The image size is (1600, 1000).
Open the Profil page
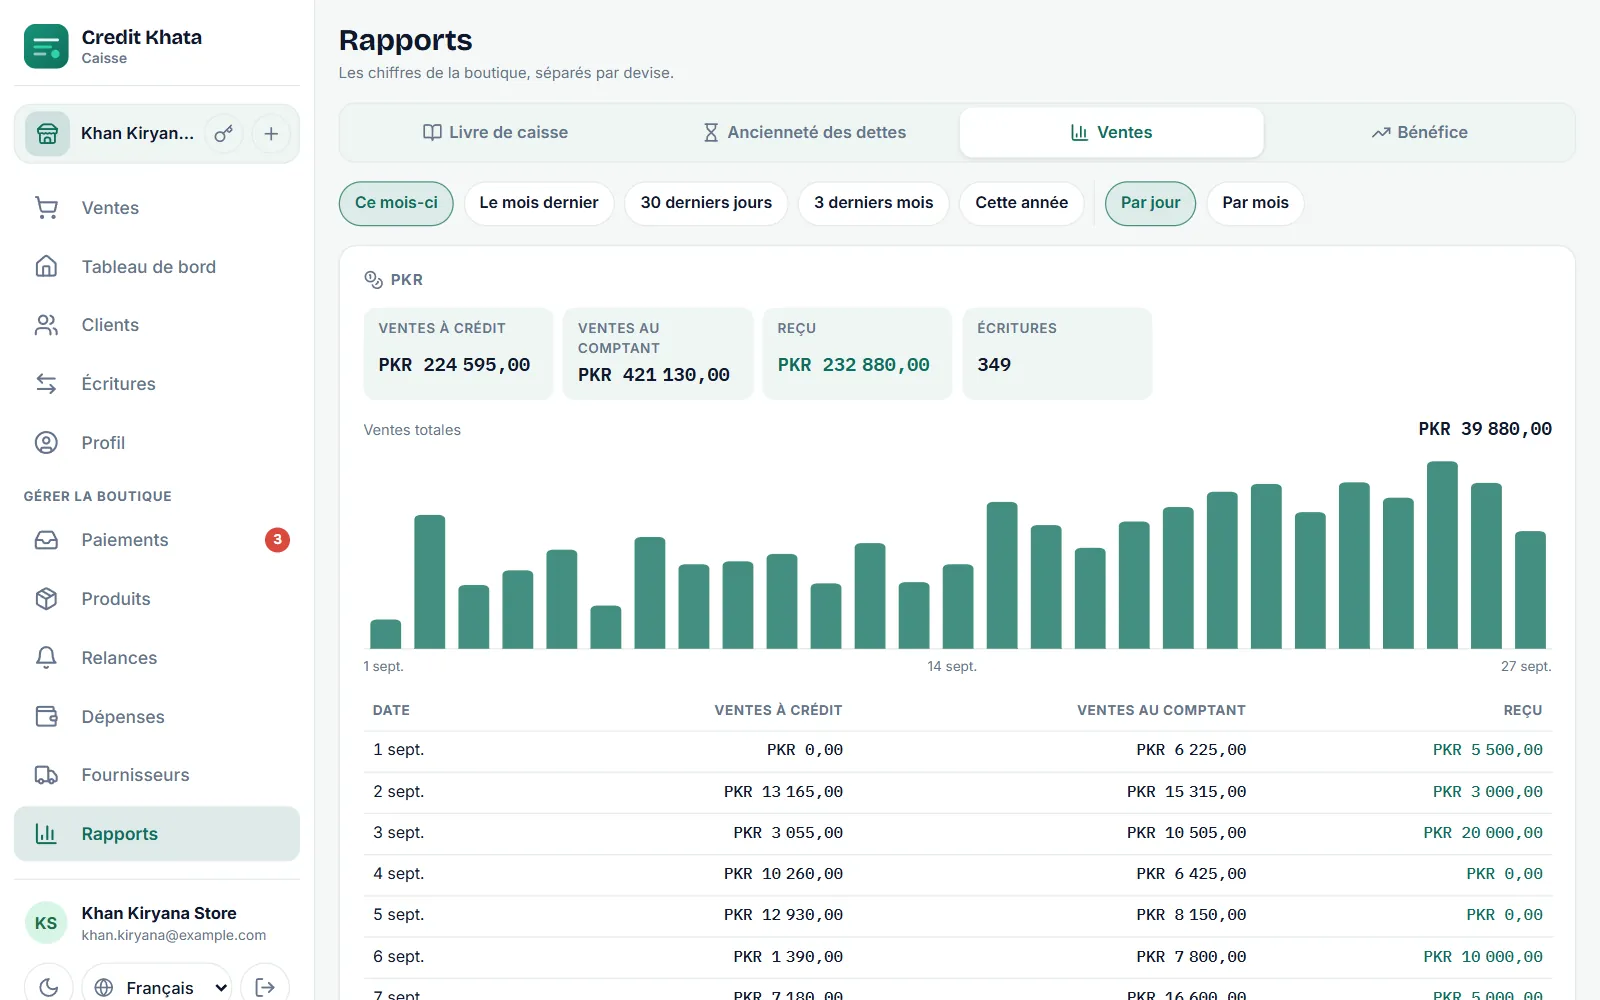157,443
